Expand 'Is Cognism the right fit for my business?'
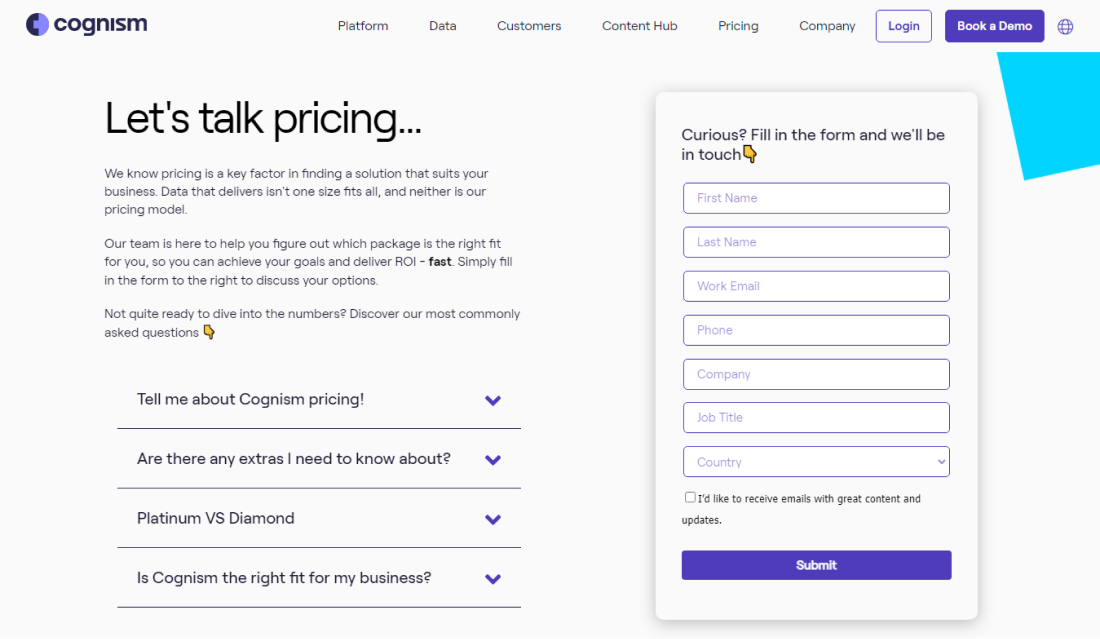The image size is (1100, 639). pyautogui.click(x=492, y=579)
